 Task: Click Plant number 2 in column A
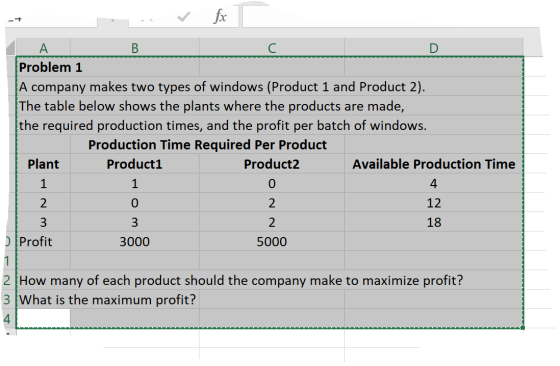click(x=43, y=203)
